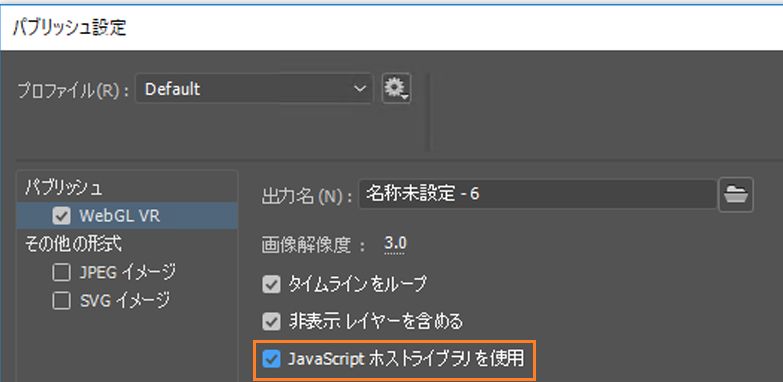Click the 画像解像度 value 3.0
783x382 pixels.
(x=395, y=244)
